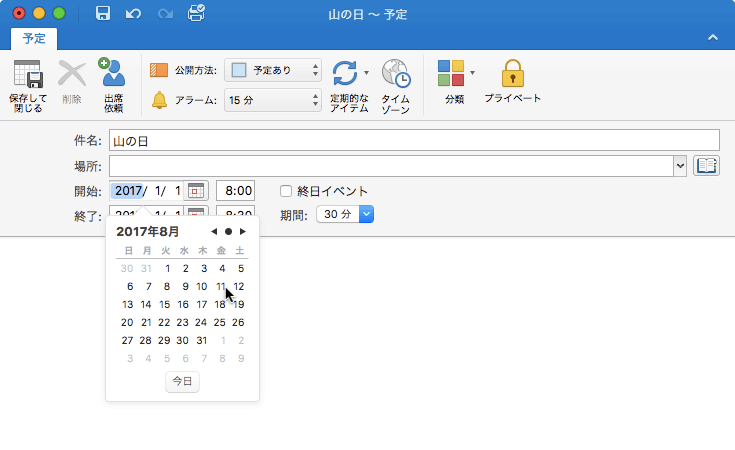The image size is (735, 450).
Task: Click the 件名 subject field
Action: coord(414,140)
